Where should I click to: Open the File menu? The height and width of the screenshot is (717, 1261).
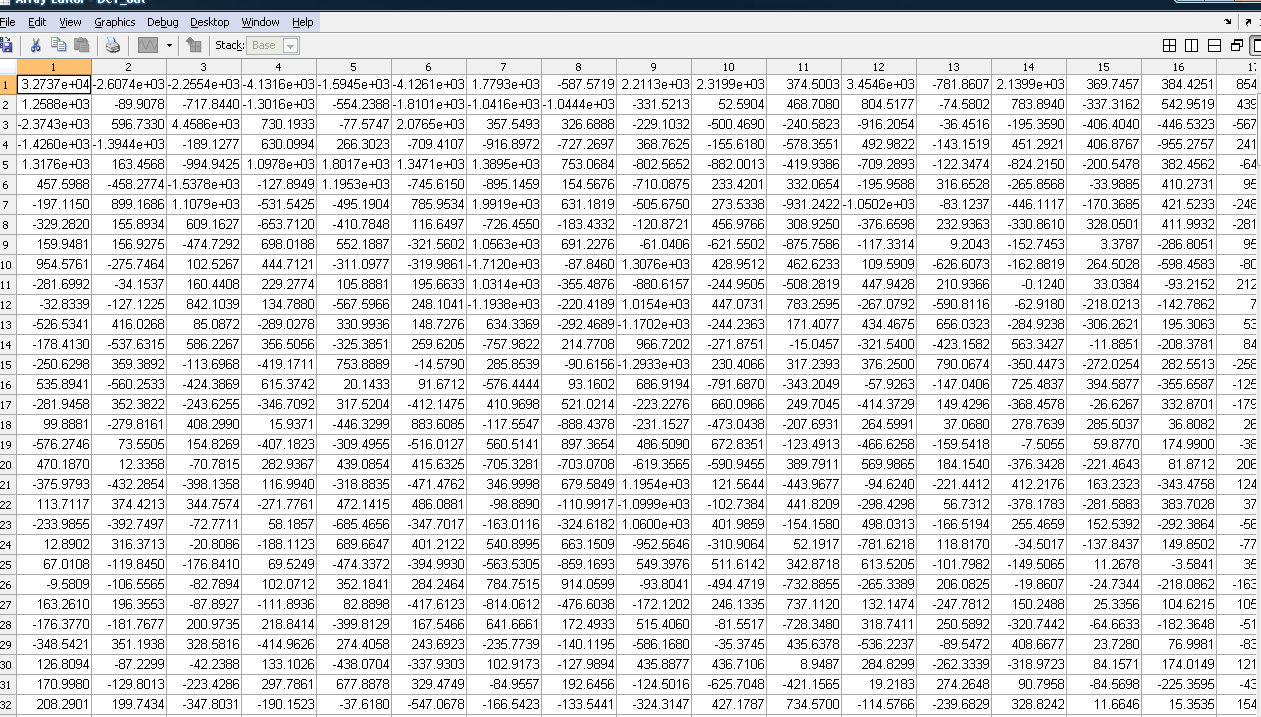point(8,21)
